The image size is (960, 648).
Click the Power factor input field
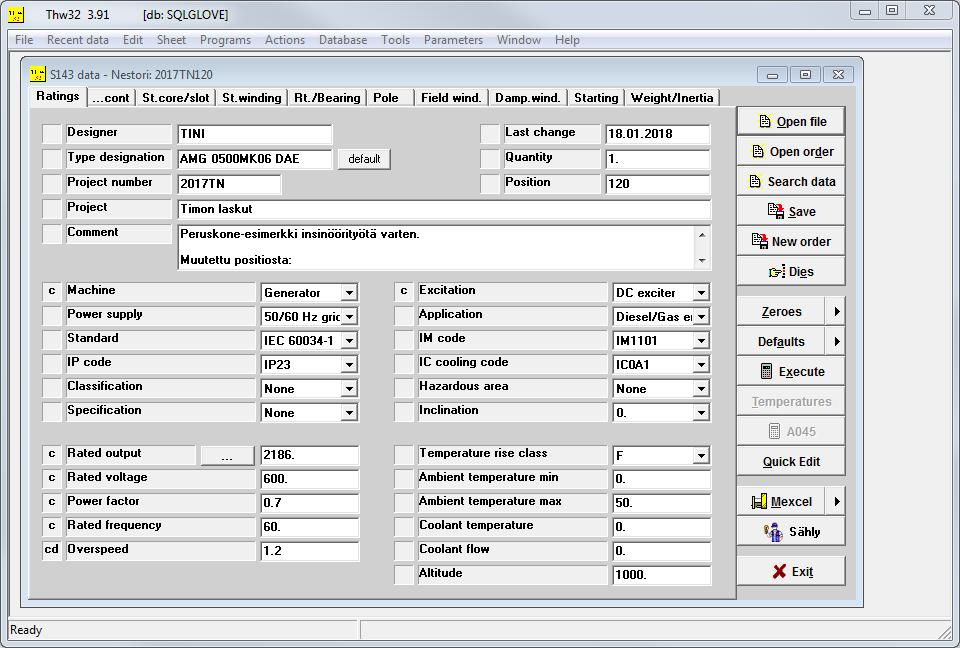310,503
